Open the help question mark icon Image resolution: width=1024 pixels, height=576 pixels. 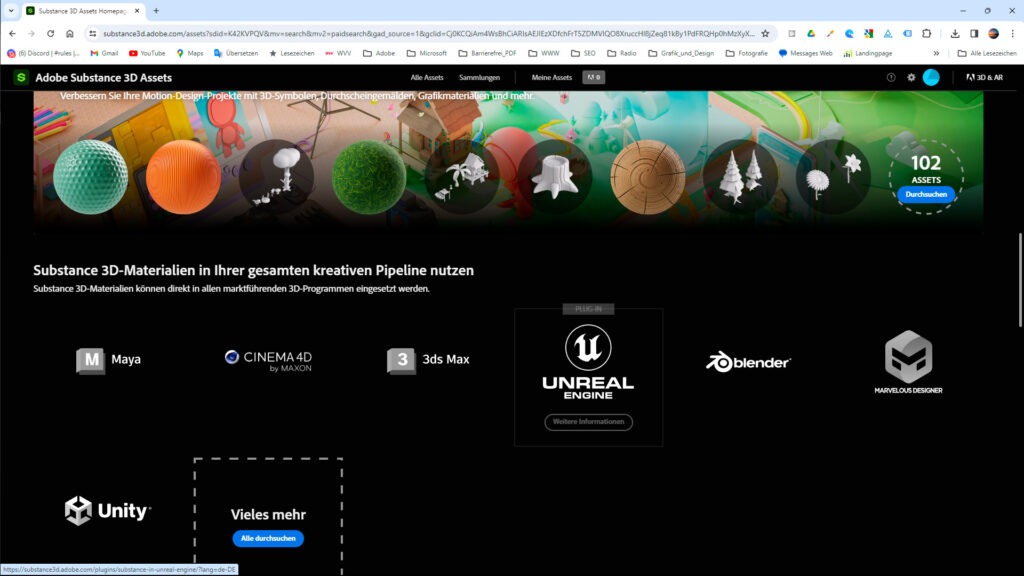point(891,78)
